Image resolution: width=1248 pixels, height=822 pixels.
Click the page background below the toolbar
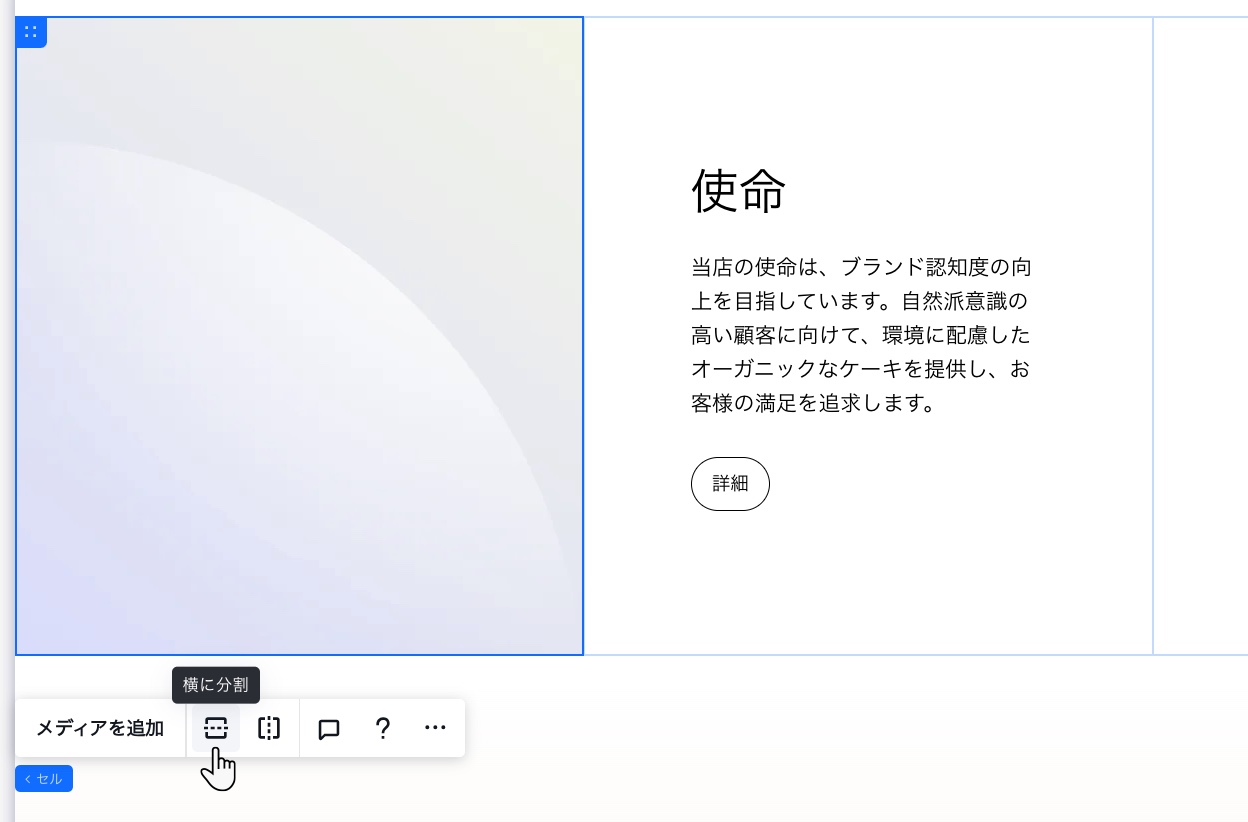pyautogui.click(x=800, y=790)
